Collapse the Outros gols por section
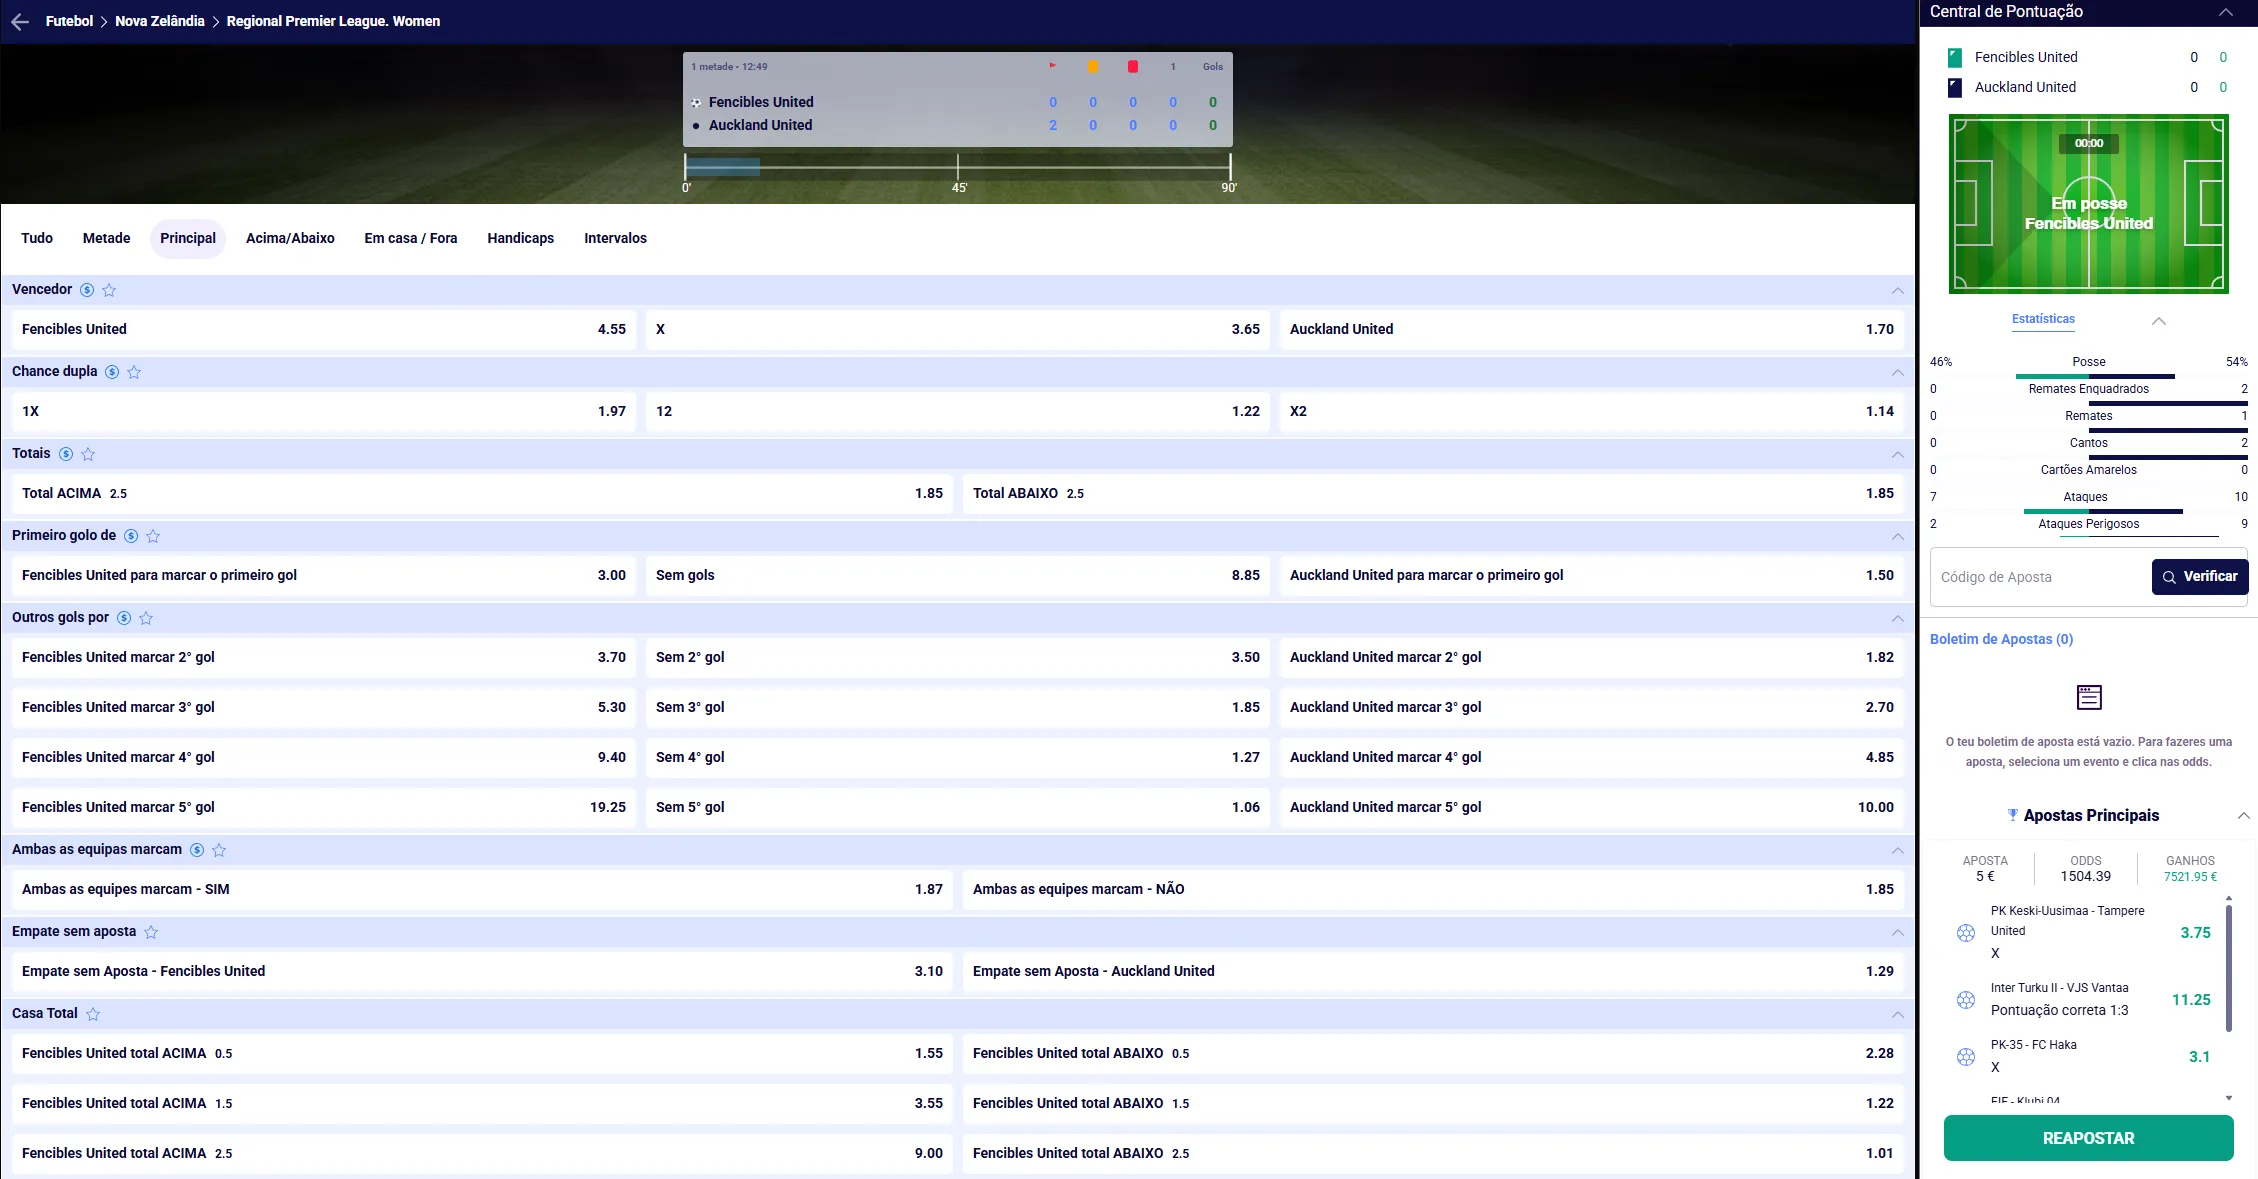 click(x=1897, y=618)
